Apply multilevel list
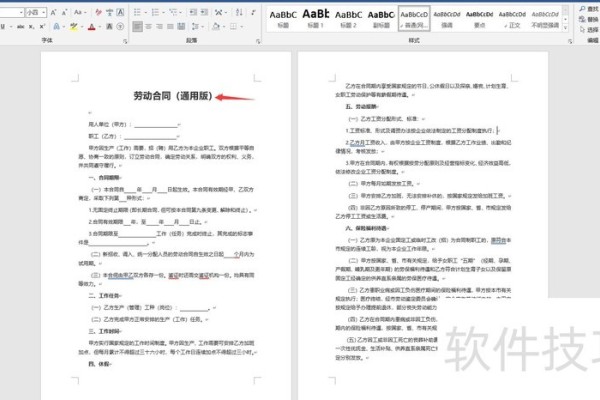Screen dimensions: 600x400 [x=173, y=13]
